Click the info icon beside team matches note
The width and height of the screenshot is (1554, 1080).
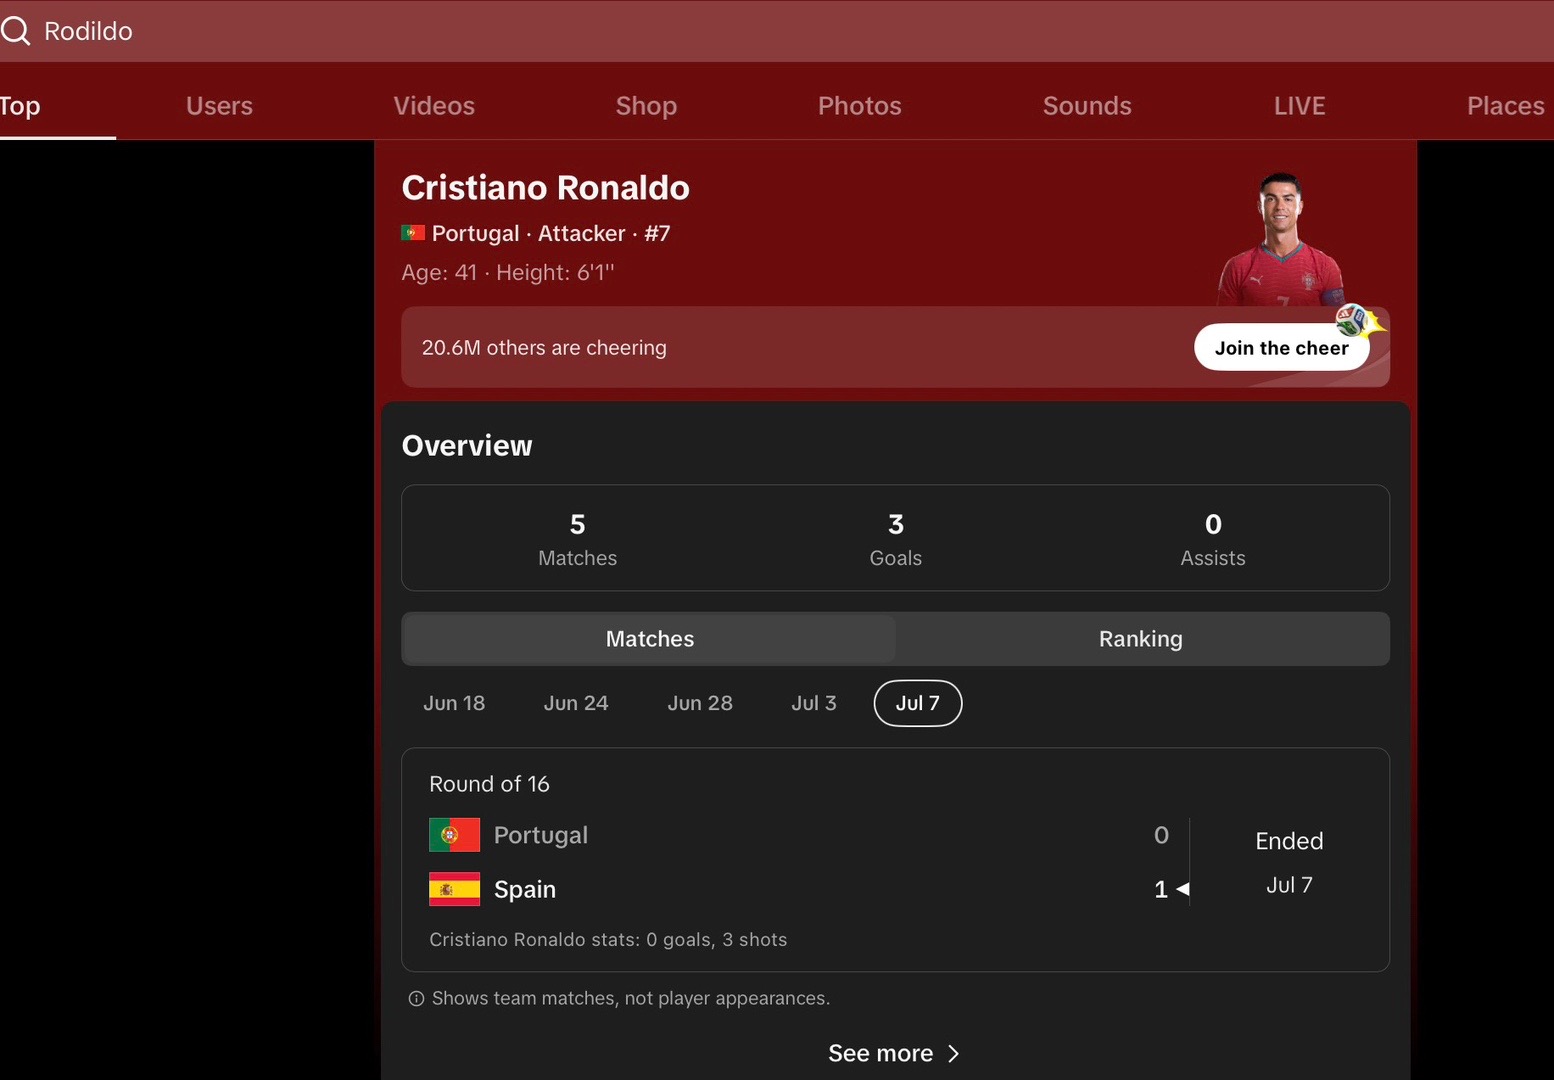pos(416,999)
